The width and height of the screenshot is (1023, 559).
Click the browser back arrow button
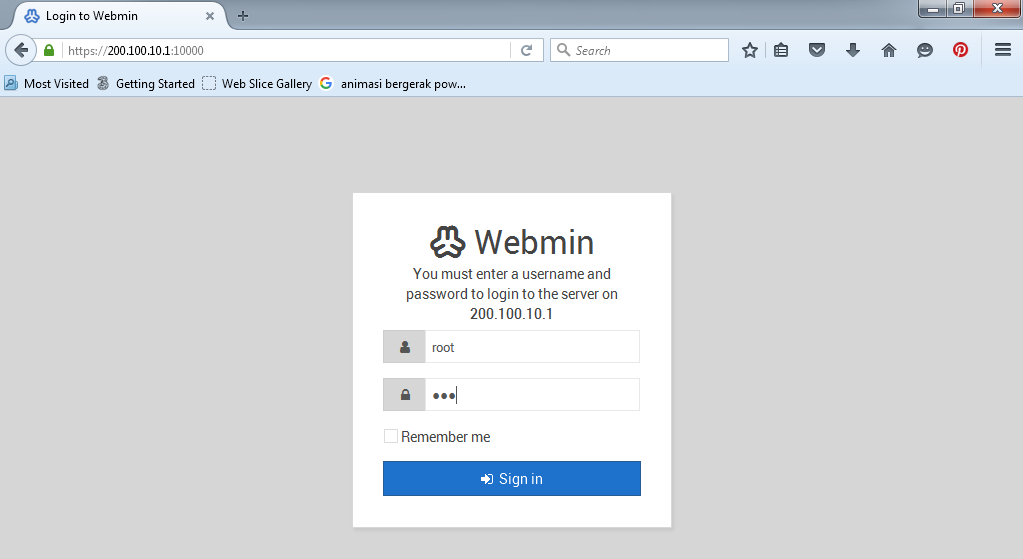click(x=21, y=50)
